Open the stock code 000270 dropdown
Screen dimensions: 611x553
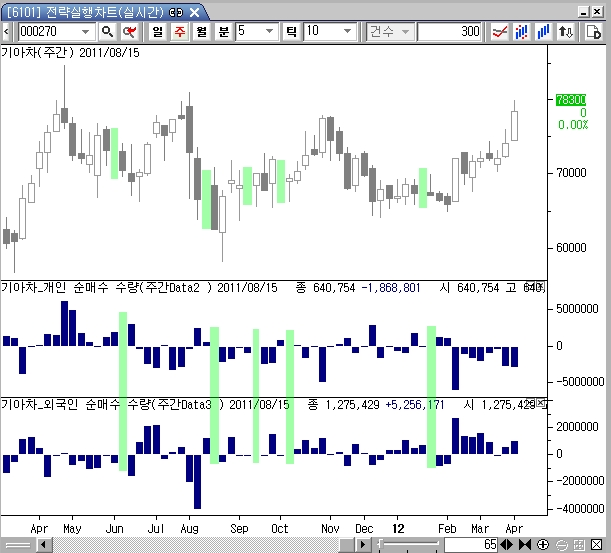[85, 31]
